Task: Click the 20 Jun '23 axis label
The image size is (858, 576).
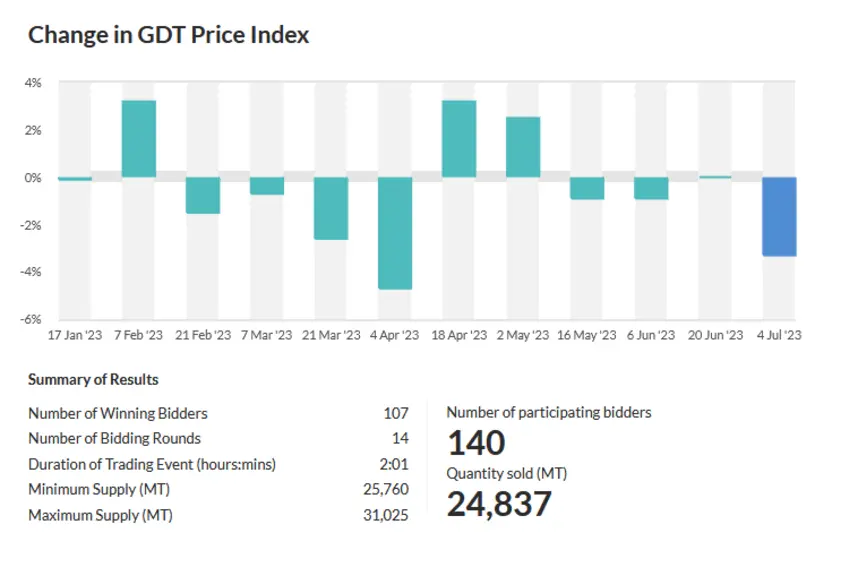Action: point(715,335)
